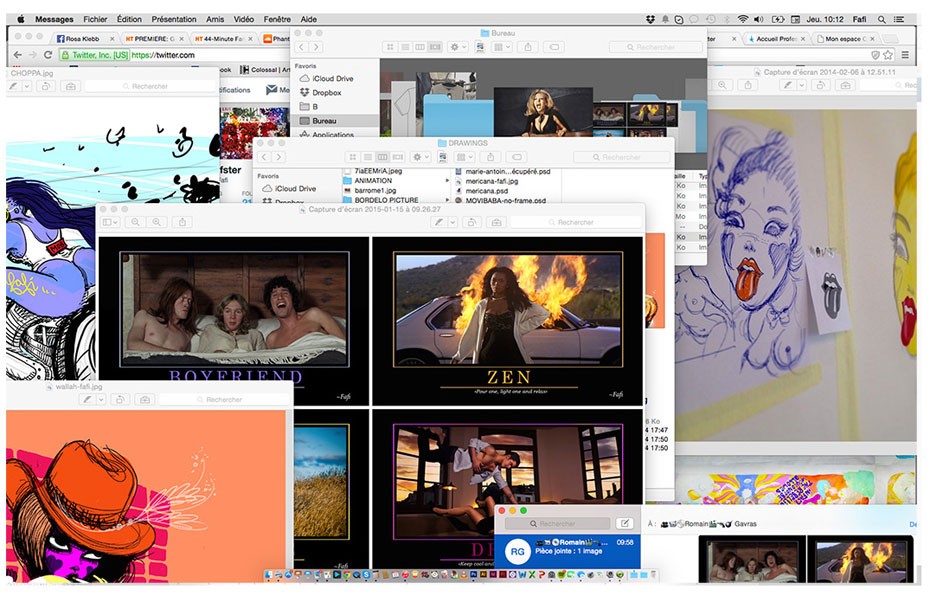Click the Rechercher field in Messages
This screenshot has width=930, height=600.
(557, 523)
